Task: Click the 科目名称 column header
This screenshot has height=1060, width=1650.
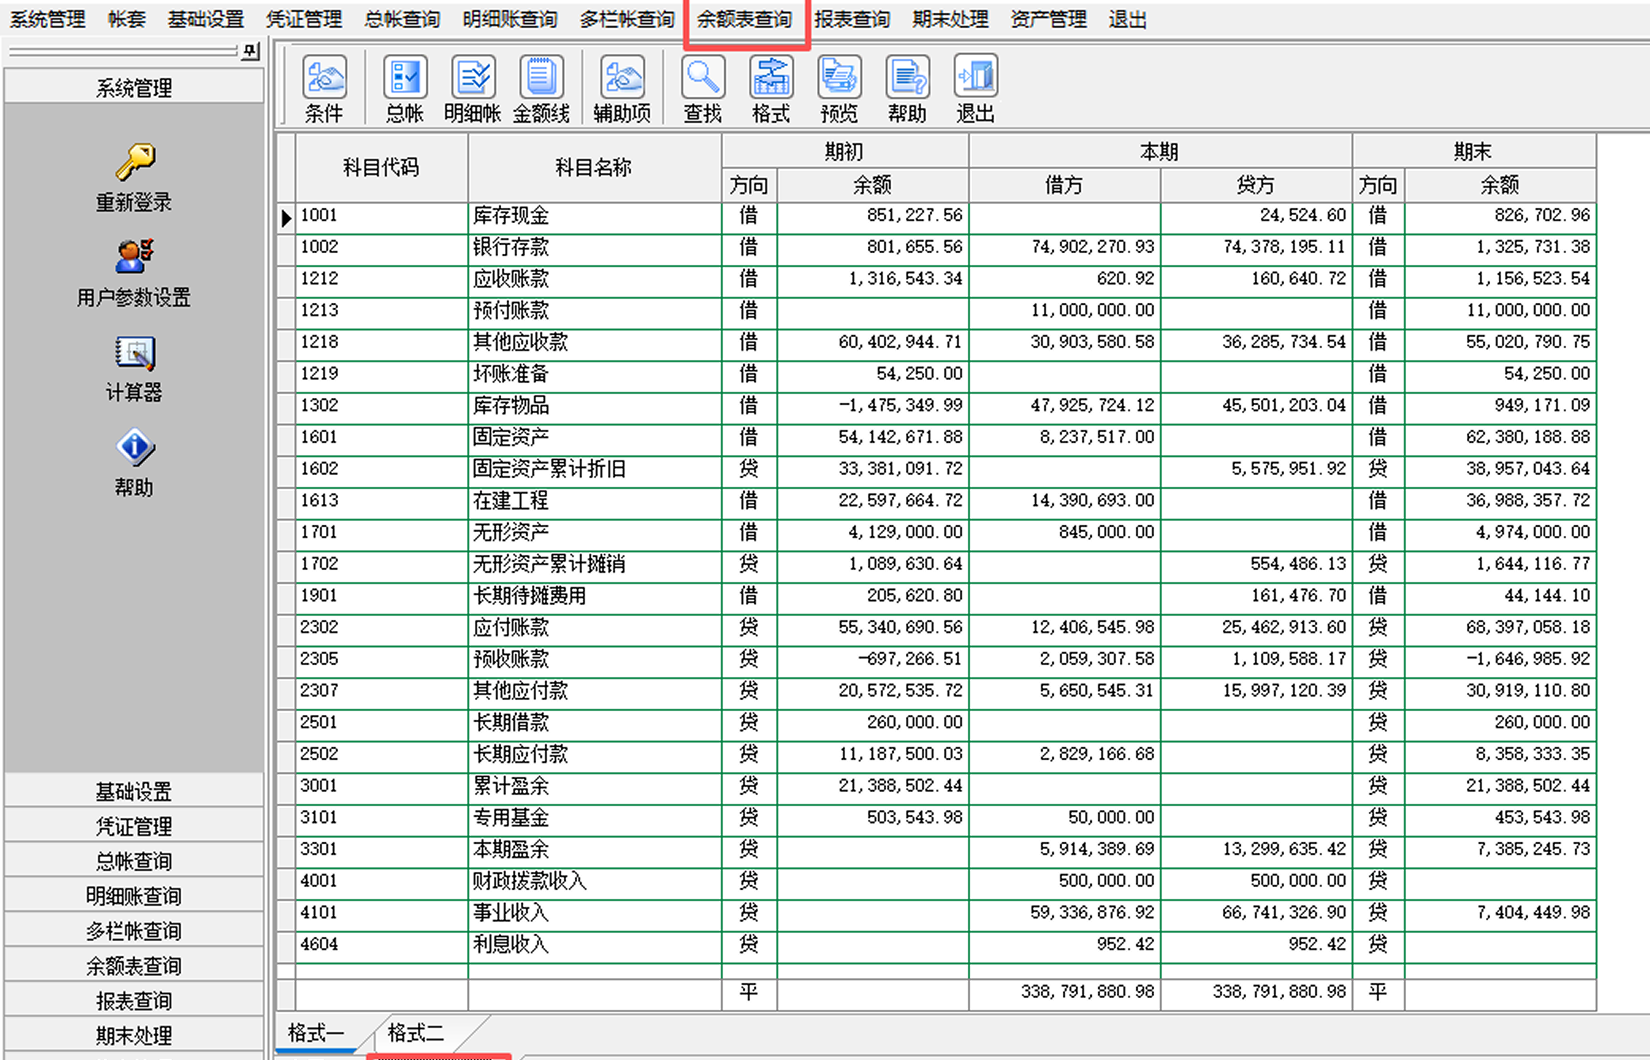Action: pyautogui.click(x=594, y=168)
